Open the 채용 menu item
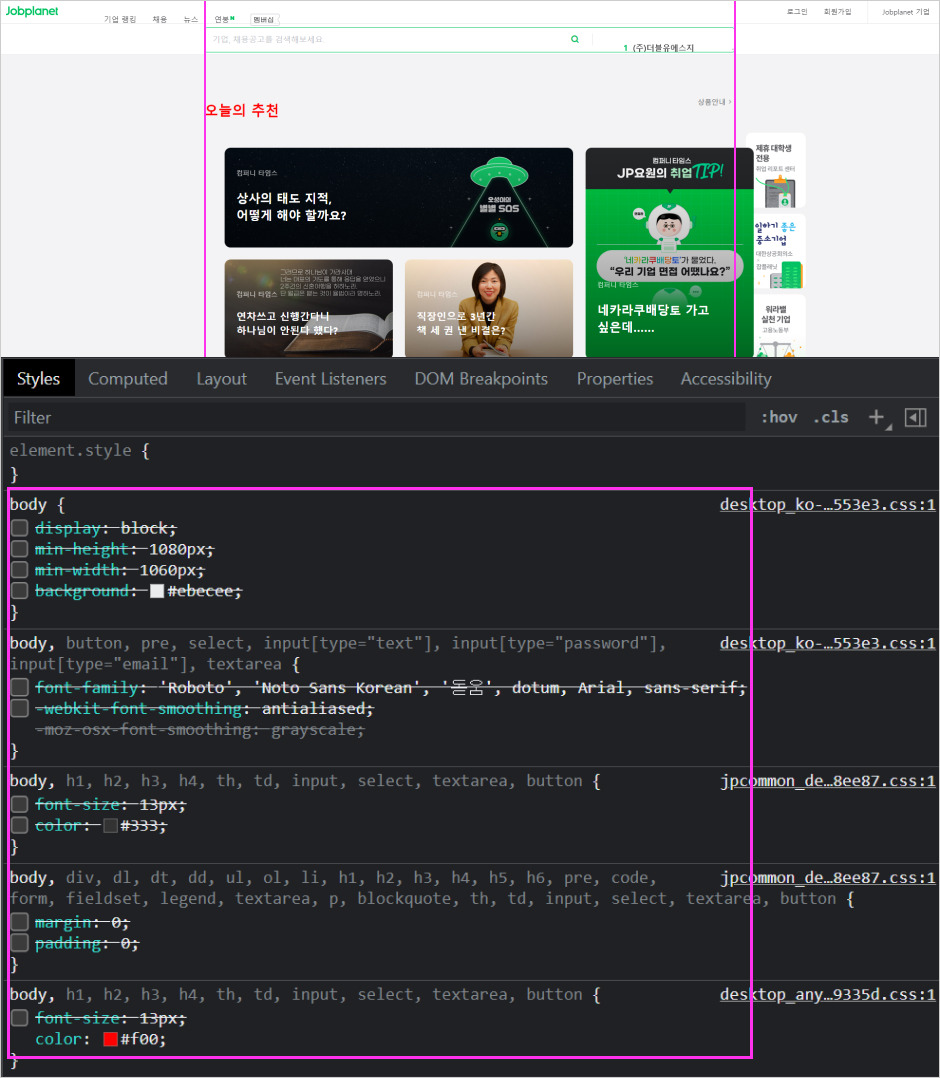Image resolution: width=940 pixels, height=1078 pixels. coord(160,19)
